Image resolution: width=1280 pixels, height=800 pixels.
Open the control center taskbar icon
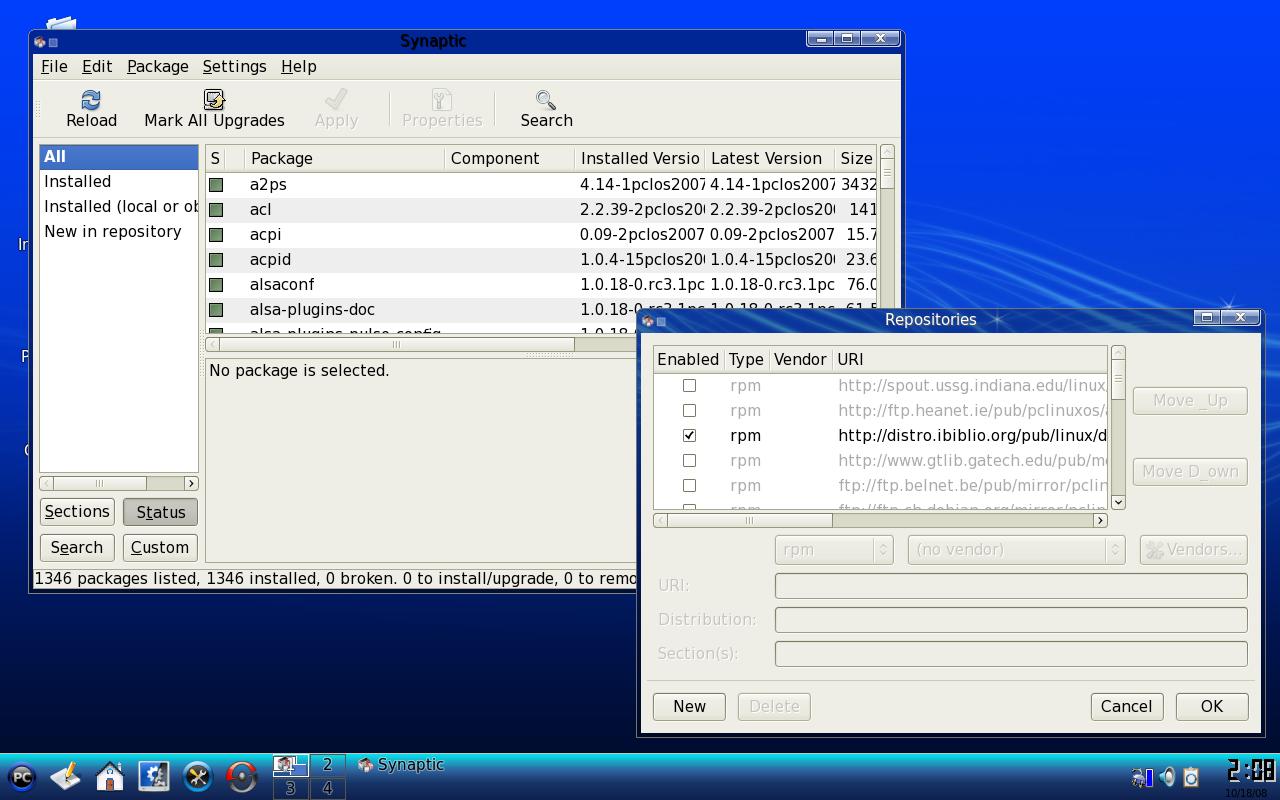click(x=154, y=777)
